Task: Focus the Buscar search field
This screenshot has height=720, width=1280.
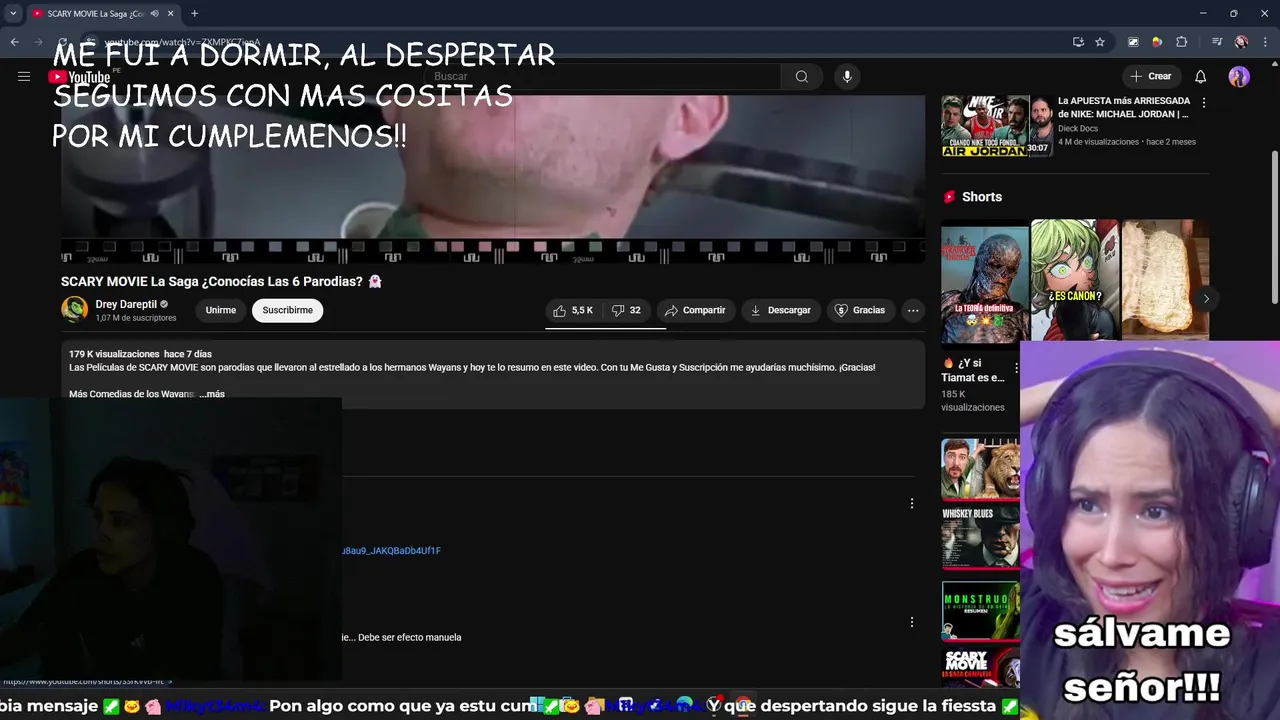Action: [x=603, y=77]
